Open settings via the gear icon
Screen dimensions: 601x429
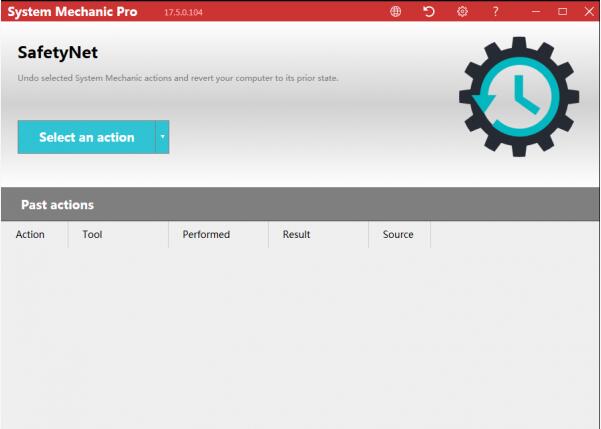462,12
